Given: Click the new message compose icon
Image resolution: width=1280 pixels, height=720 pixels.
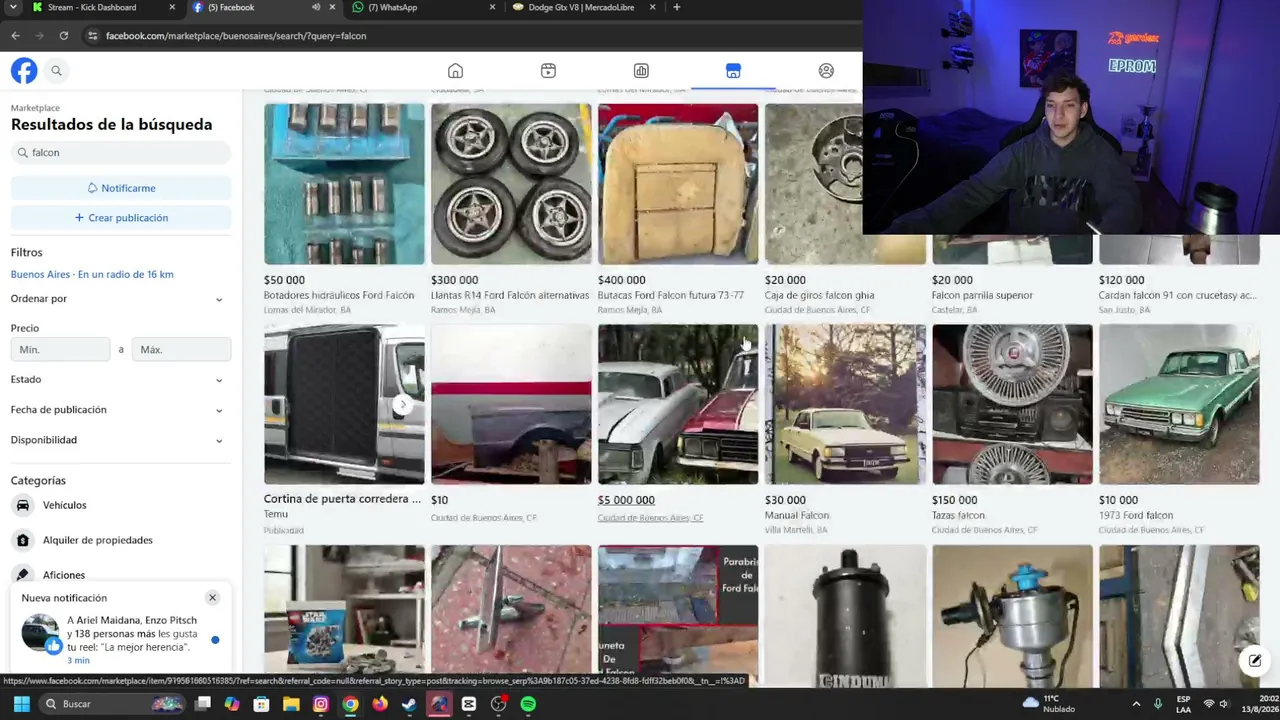Looking at the screenshot, I should (x=1255, y=660).
